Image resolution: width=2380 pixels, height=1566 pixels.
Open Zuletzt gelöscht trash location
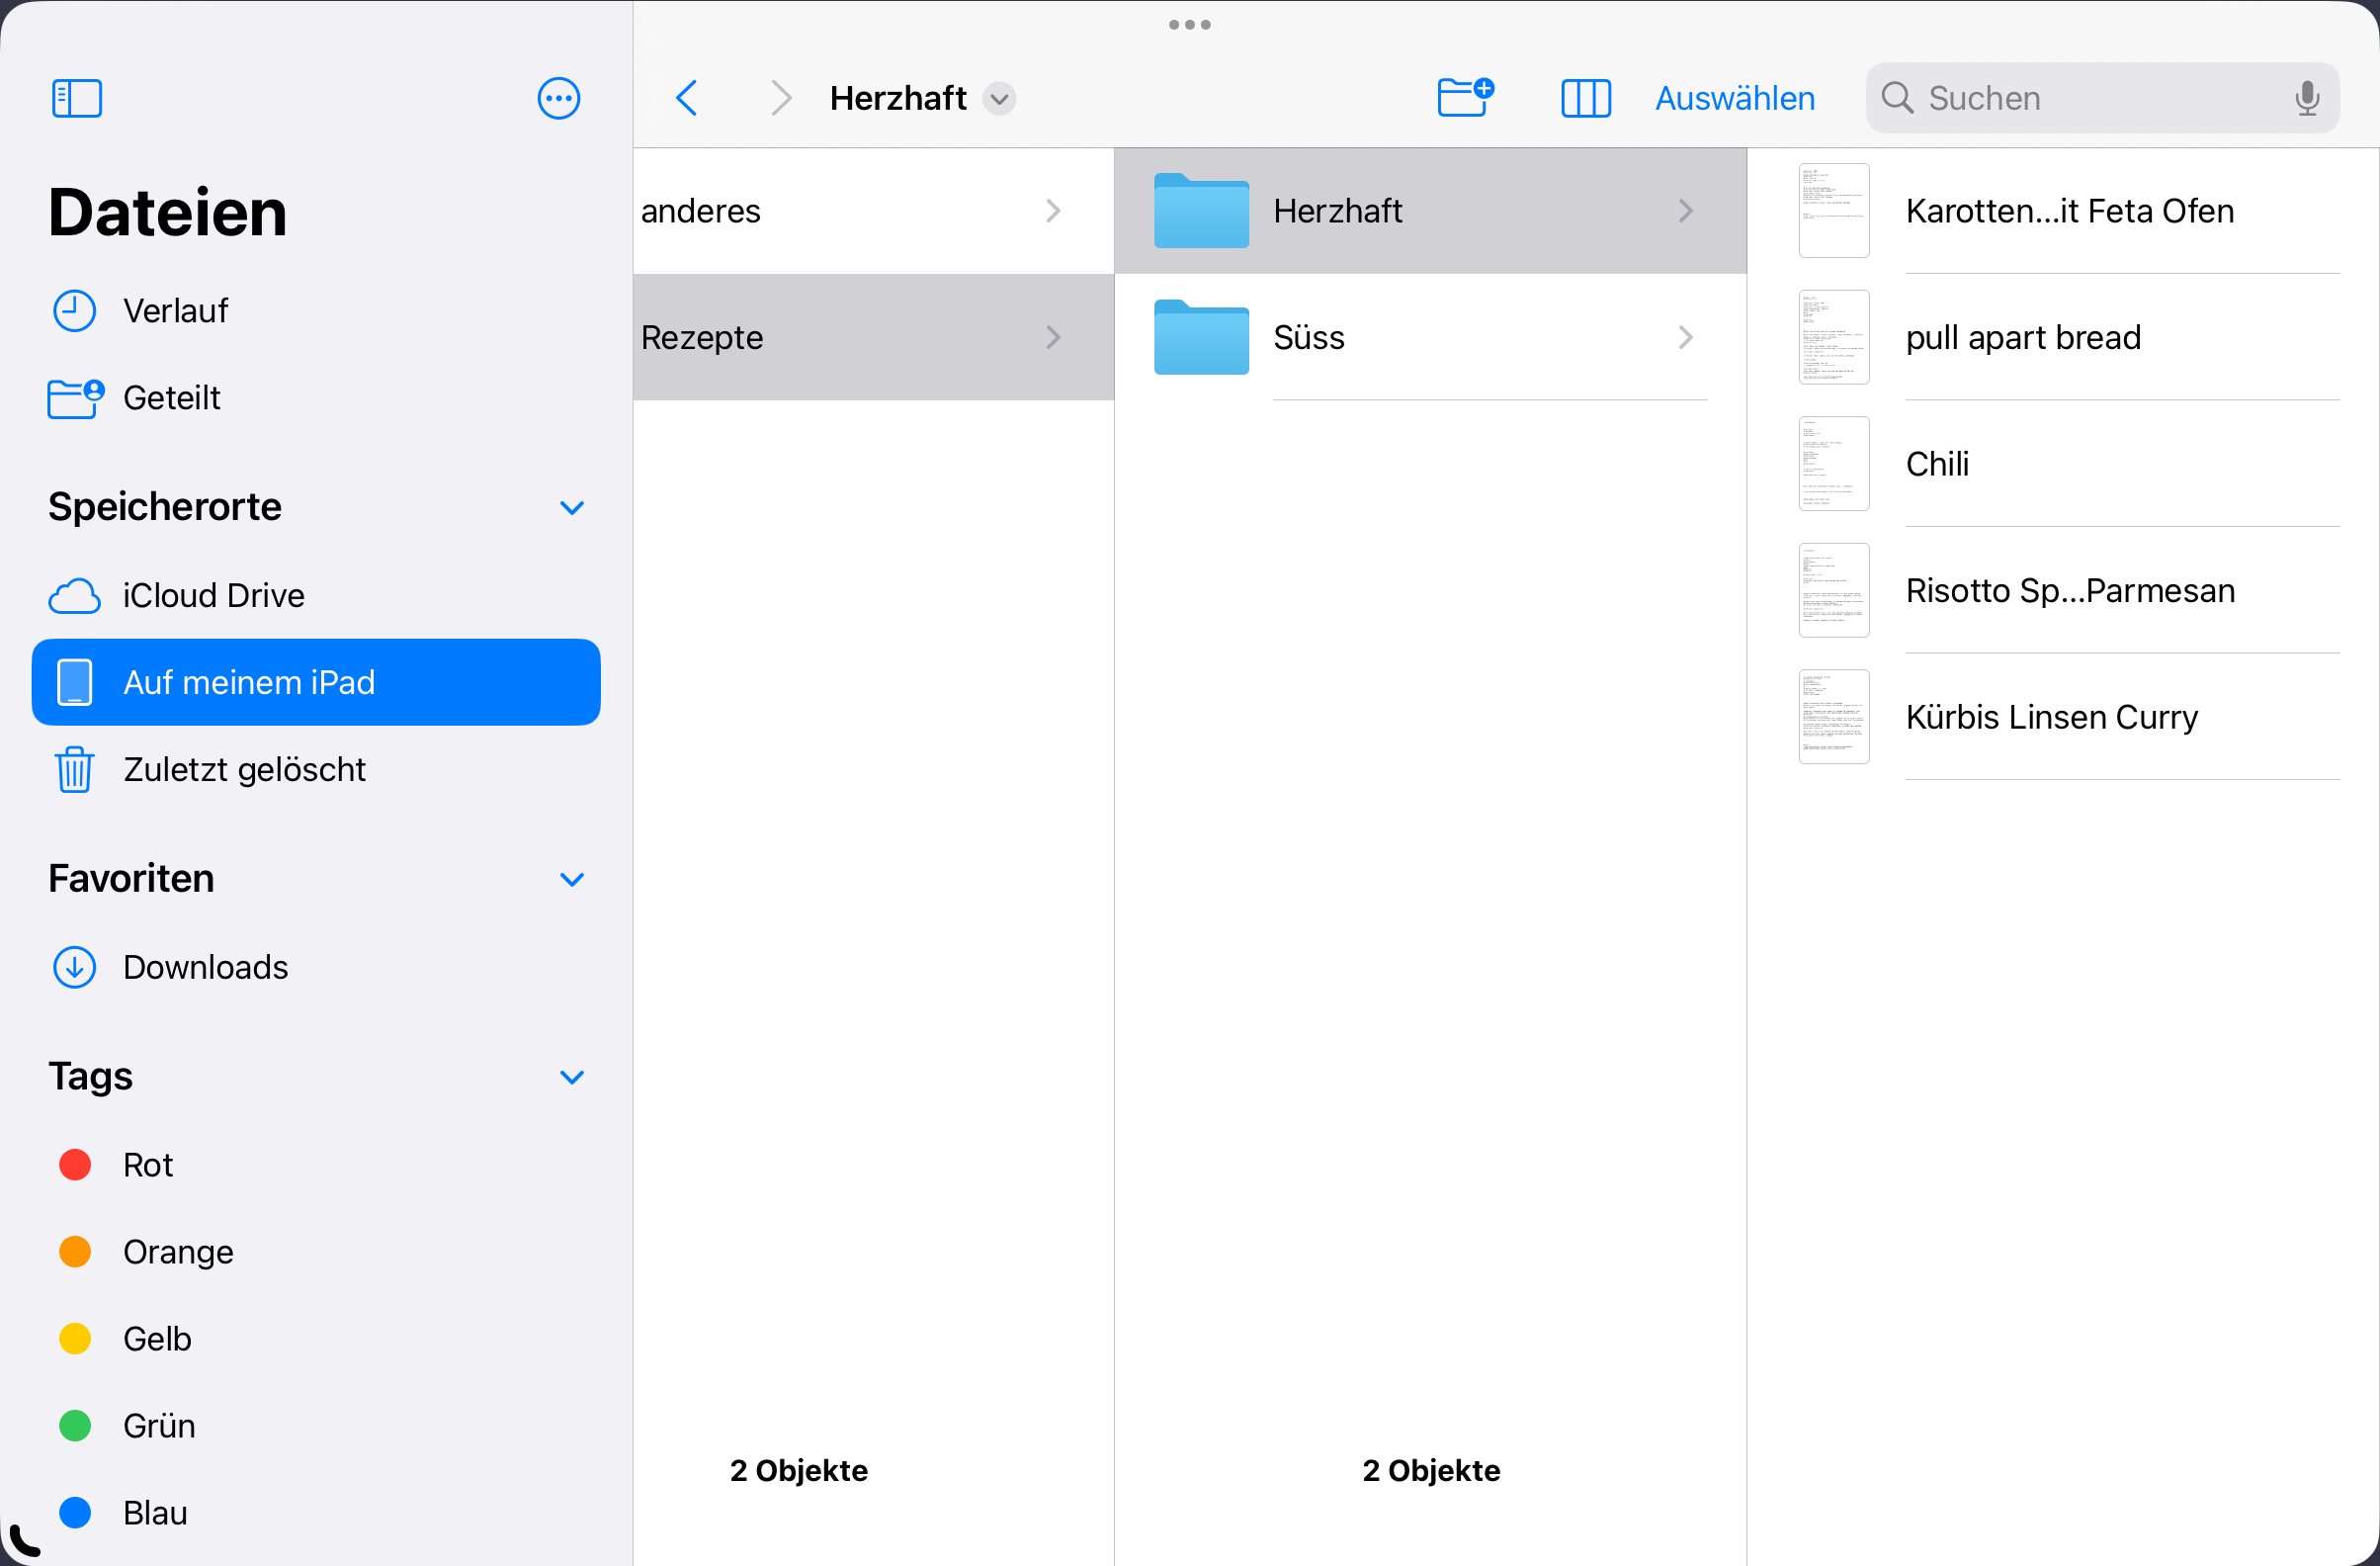[244, 769]
